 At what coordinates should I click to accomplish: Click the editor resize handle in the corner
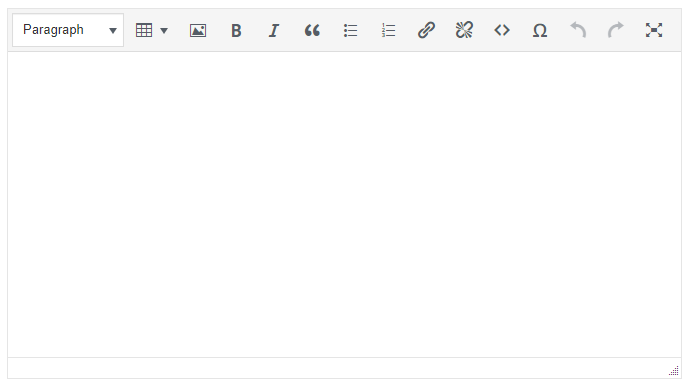tap(674, 371)
